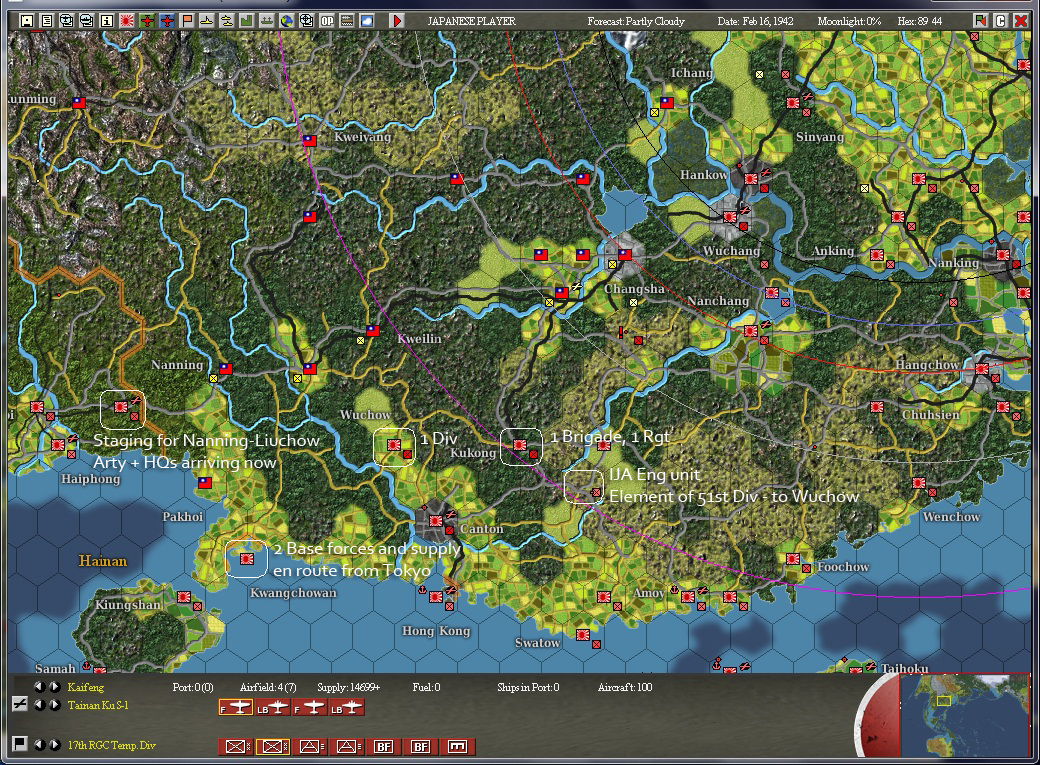
Task: Select the first fighter air unit icon
Action: [235, 708]
